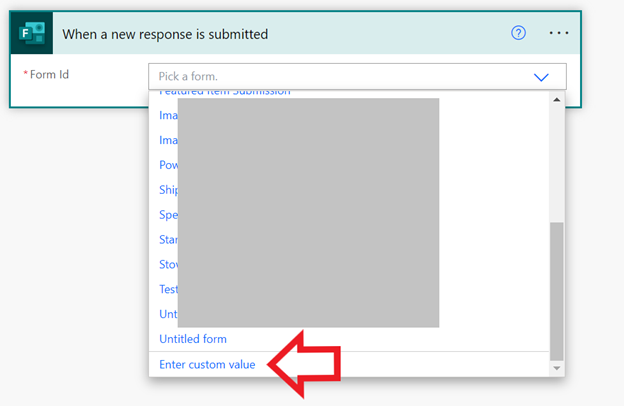Select the form starting with 'Stov'

point(168,264)
